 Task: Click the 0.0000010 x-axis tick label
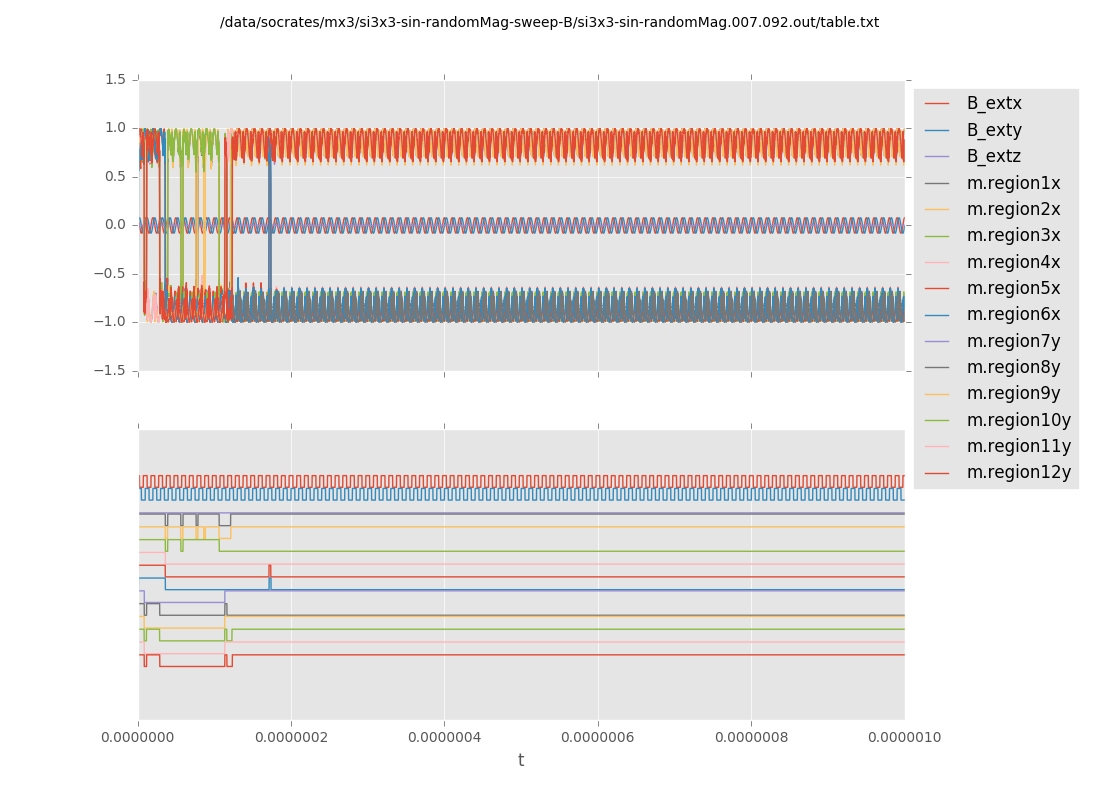click(x=904, y=738)
